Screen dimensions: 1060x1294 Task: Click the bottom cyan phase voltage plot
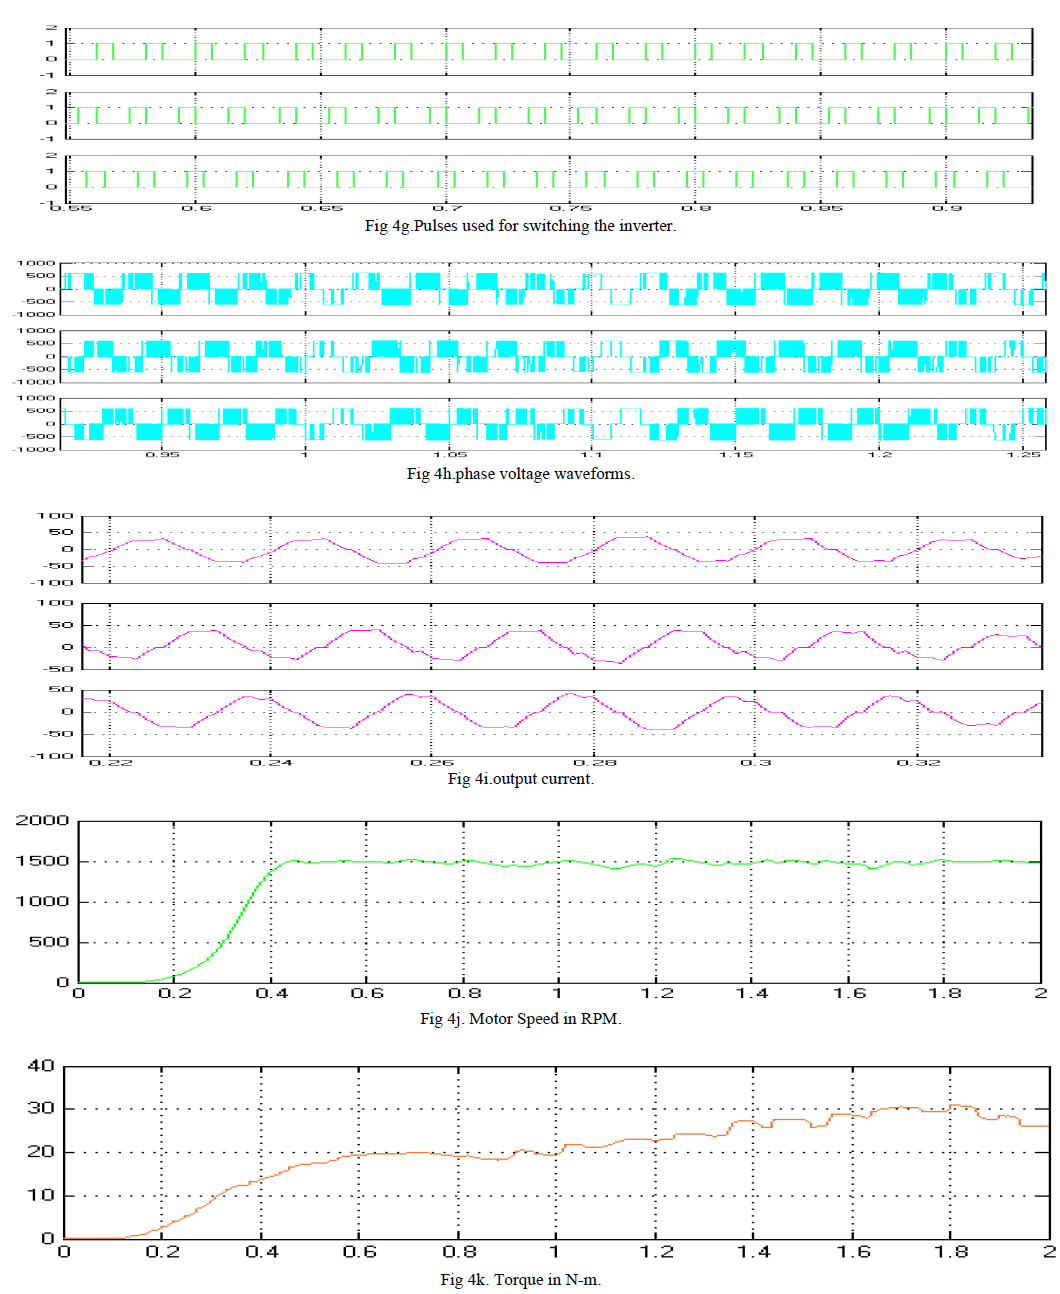553,423
